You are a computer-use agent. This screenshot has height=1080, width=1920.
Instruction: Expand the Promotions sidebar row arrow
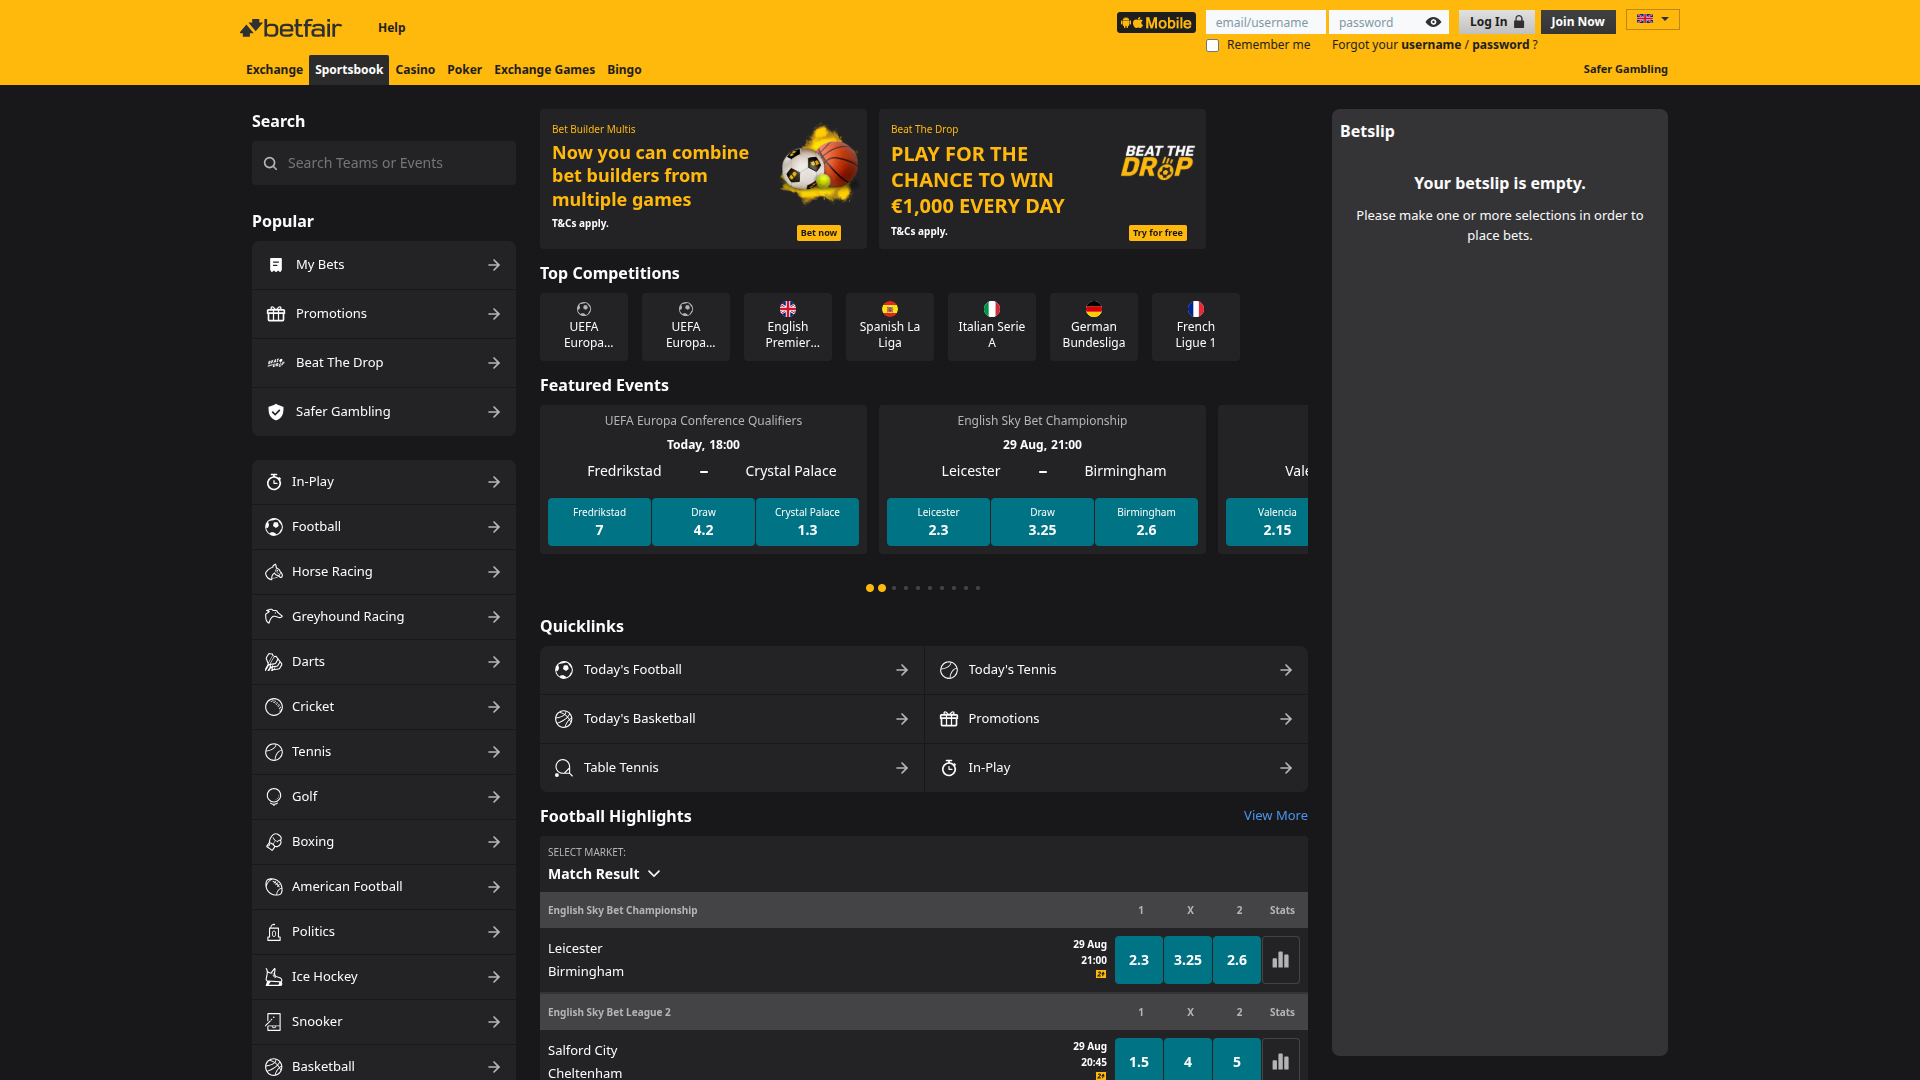click(x=494, y=313)
